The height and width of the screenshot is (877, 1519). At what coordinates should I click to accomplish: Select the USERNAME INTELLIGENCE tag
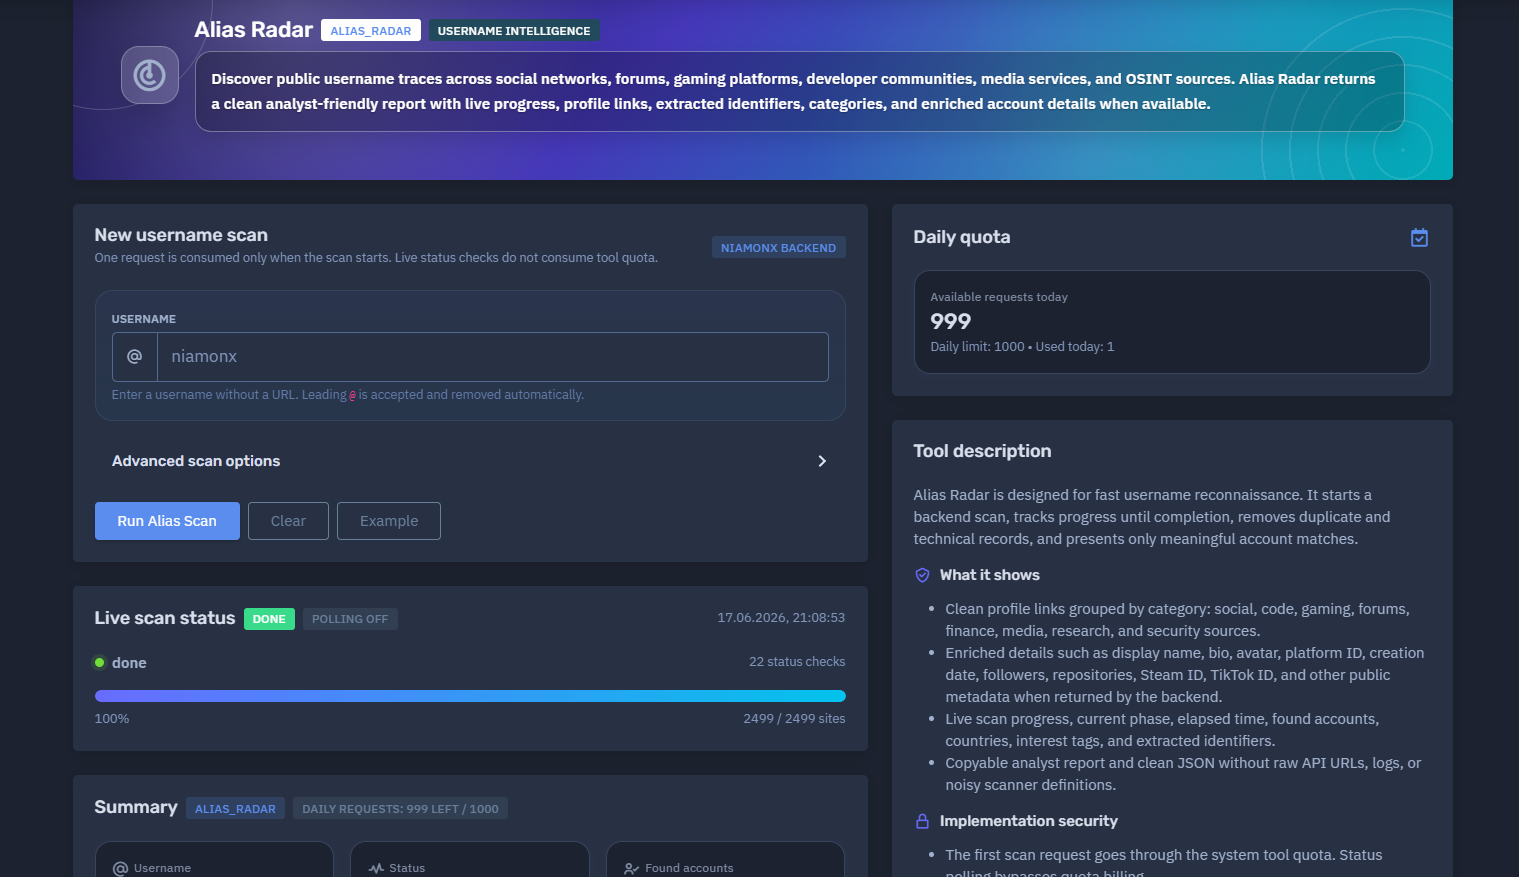coord(514,31)
